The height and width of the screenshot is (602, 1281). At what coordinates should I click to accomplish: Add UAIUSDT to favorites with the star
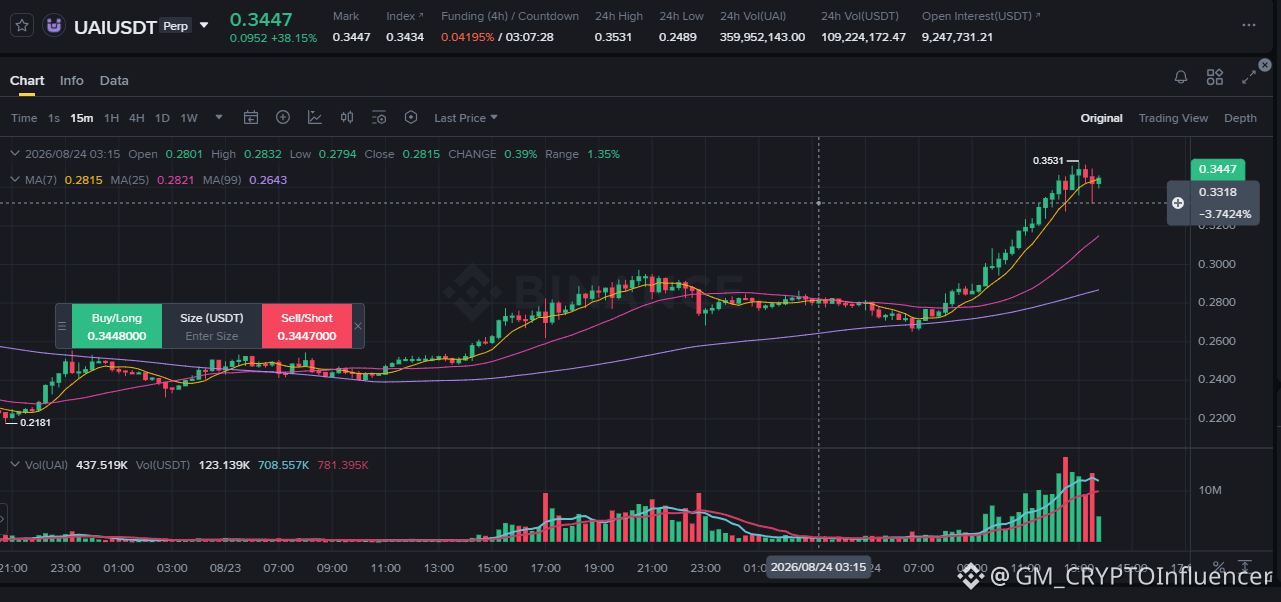(22, 25)
